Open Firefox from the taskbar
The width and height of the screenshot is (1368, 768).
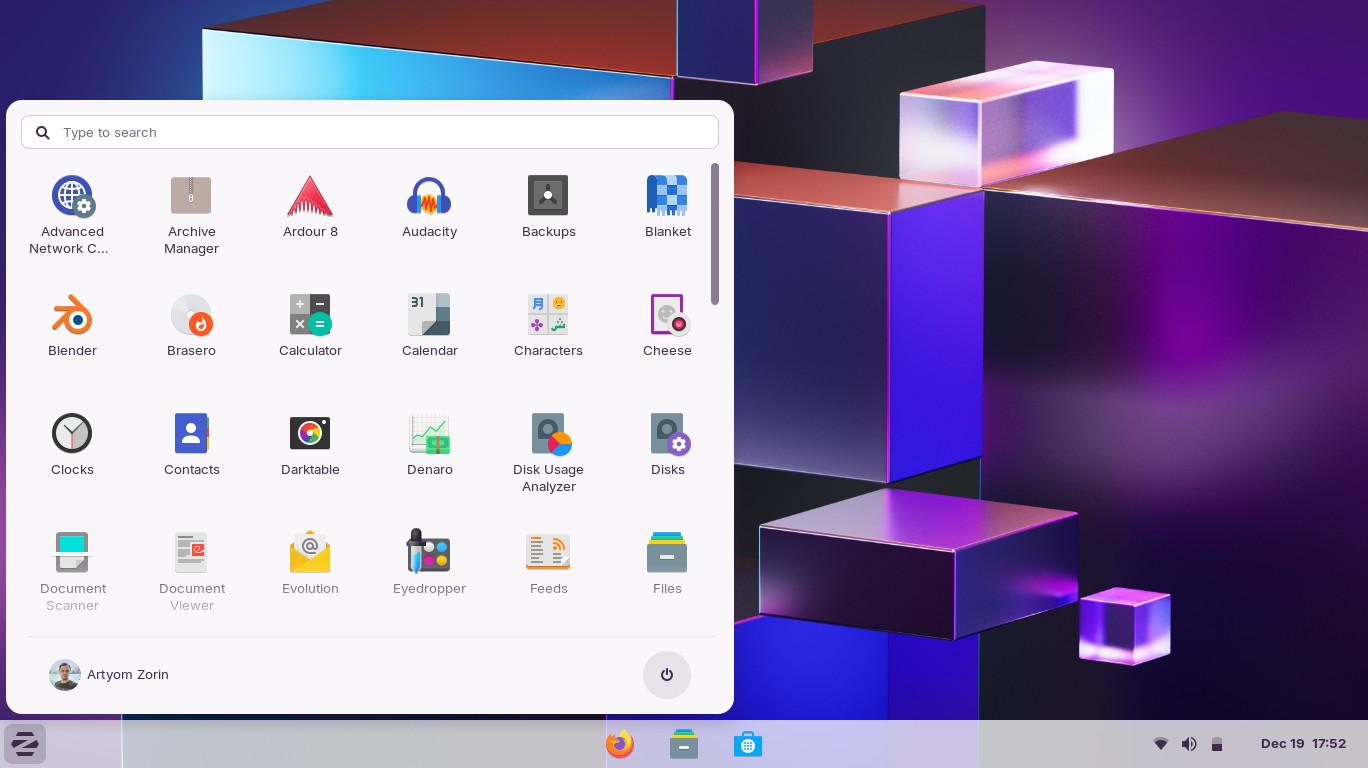click(620, 744)
